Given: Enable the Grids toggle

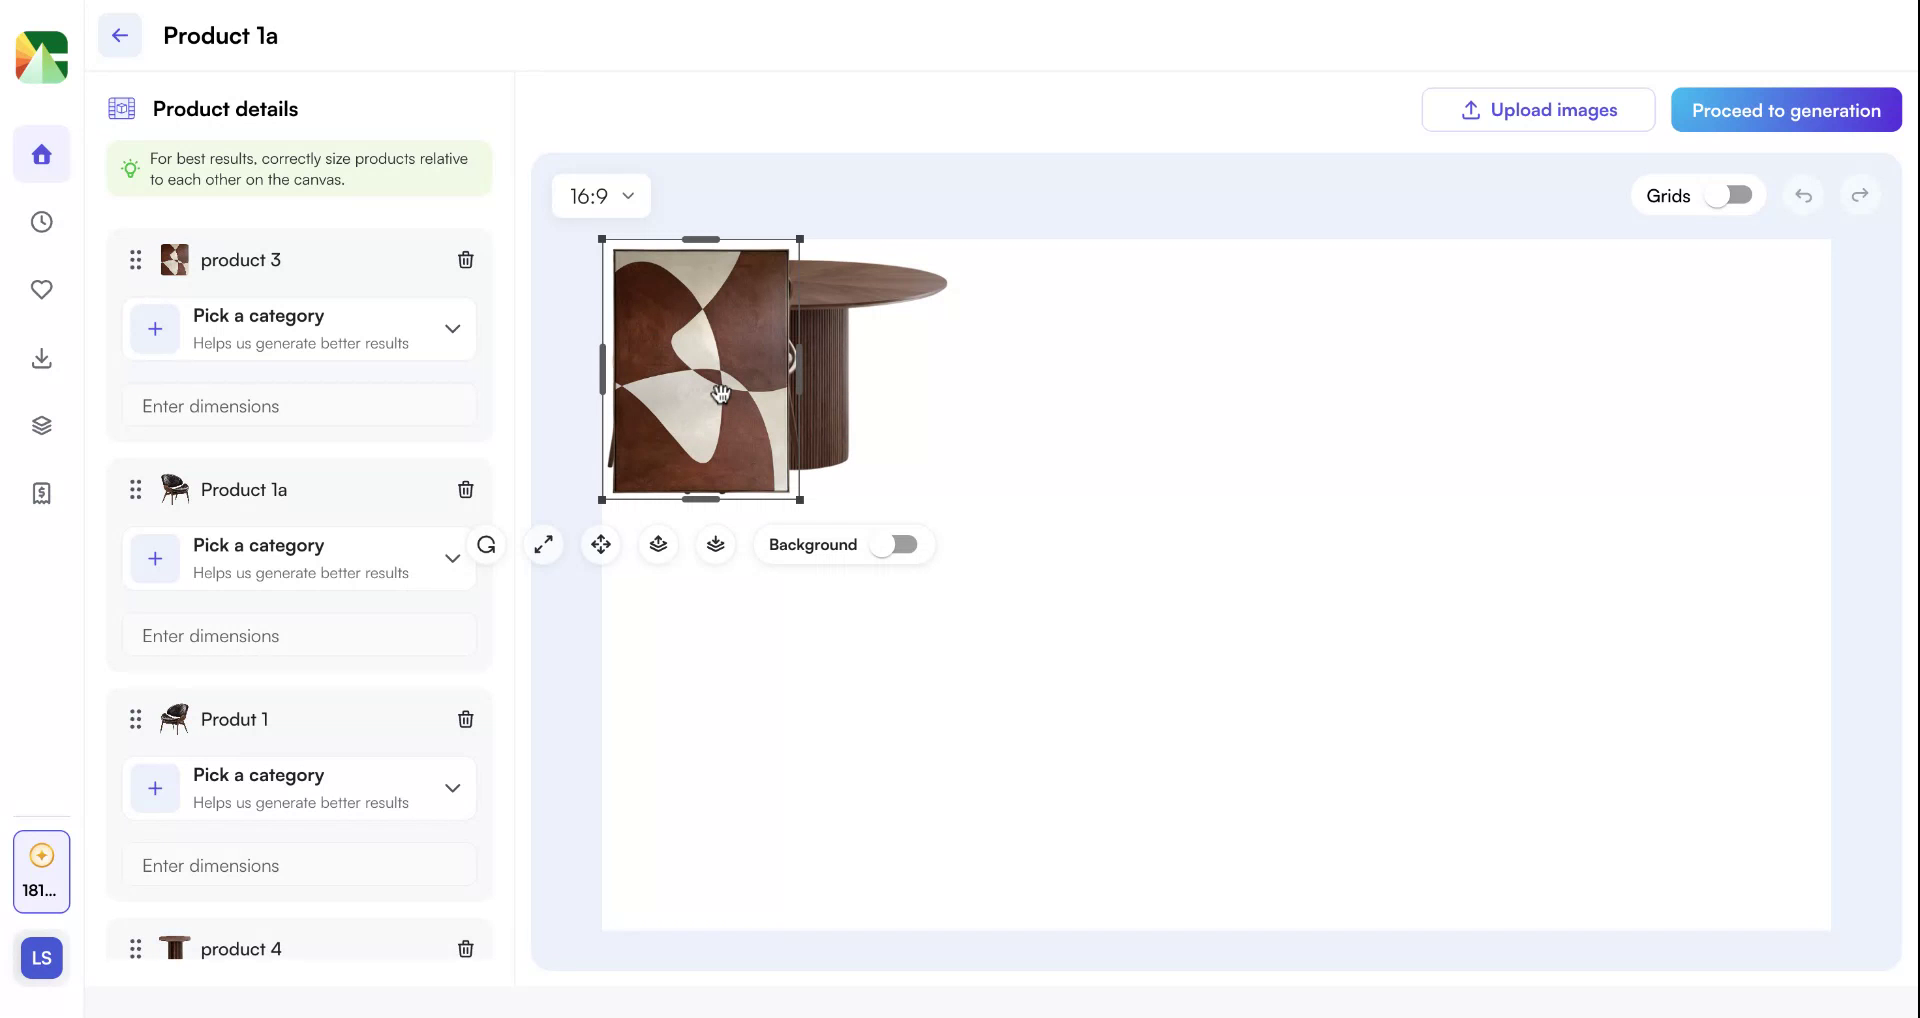Looking at the screenshot, I should 1727,195.
